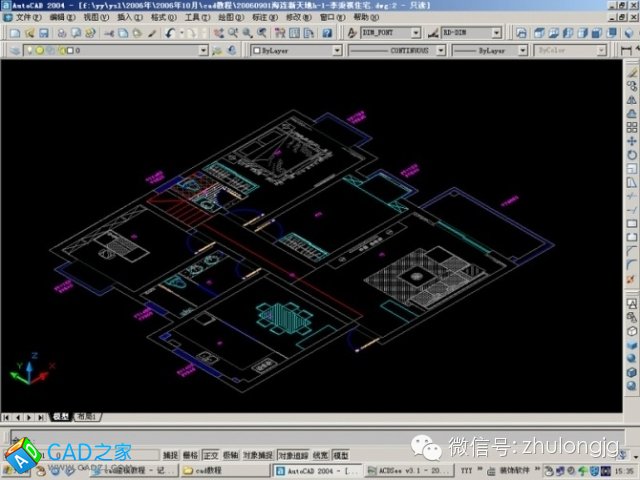Select the Mirror tool
Image resolution: width=640 pixels, height=480 pixels.
pyautogui.click(x=631, y=100)
